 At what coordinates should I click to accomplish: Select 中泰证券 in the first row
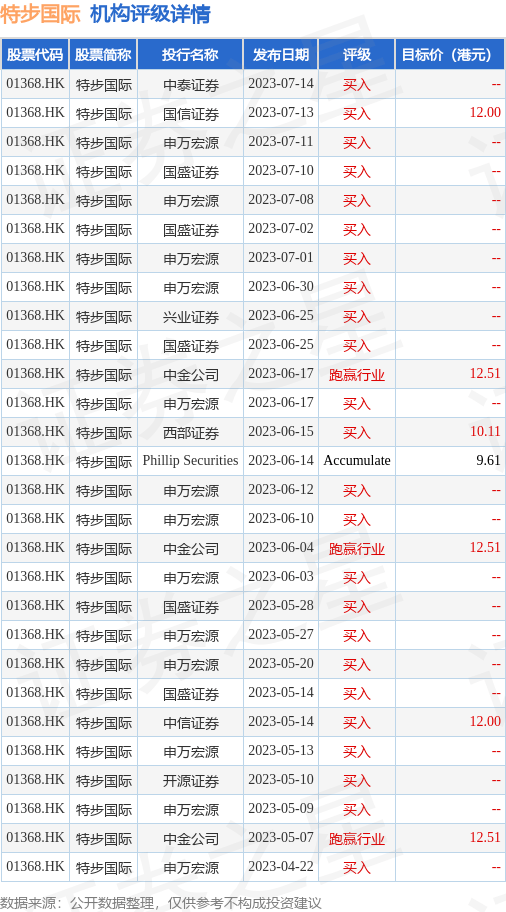click(191, 85)
